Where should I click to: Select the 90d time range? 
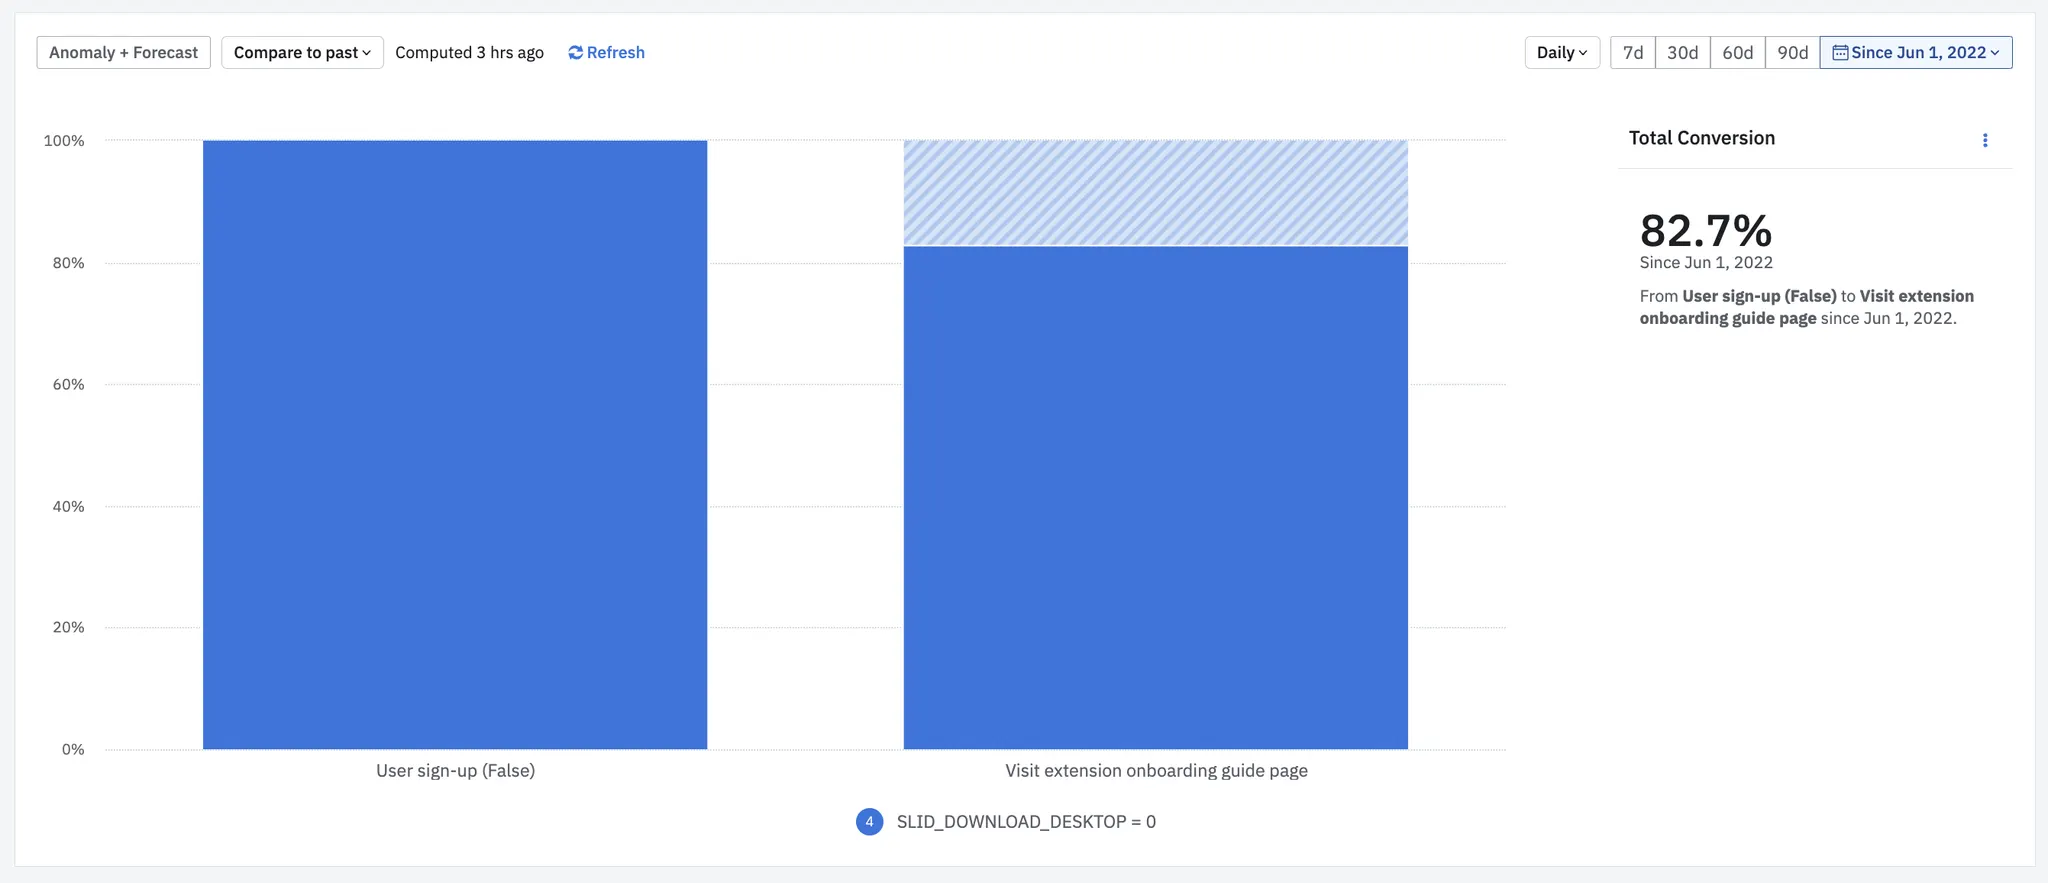pos(1792,53)
